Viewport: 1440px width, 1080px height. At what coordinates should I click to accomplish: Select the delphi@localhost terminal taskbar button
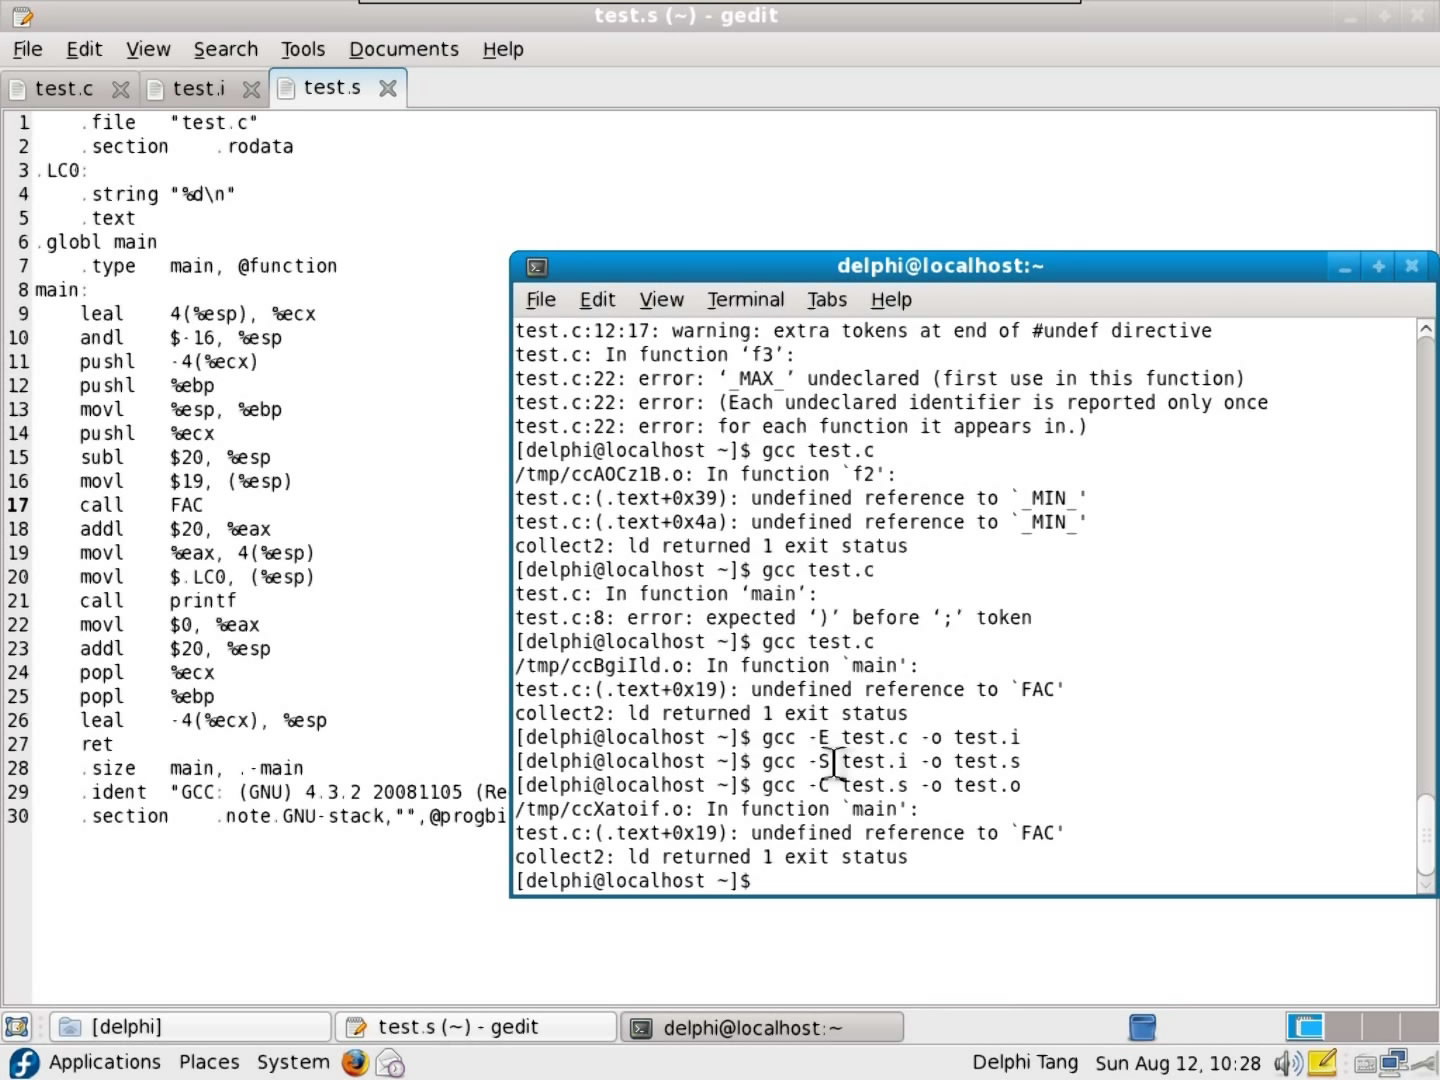click(x=761, y=1027)
